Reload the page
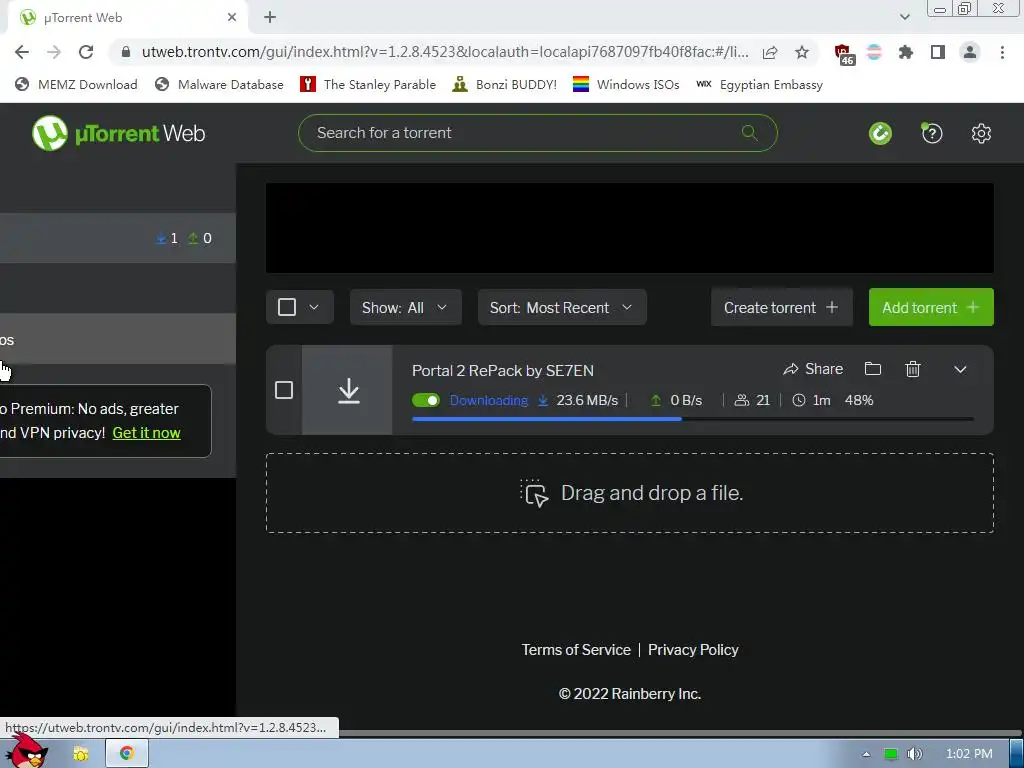 (x=86, y=52)
